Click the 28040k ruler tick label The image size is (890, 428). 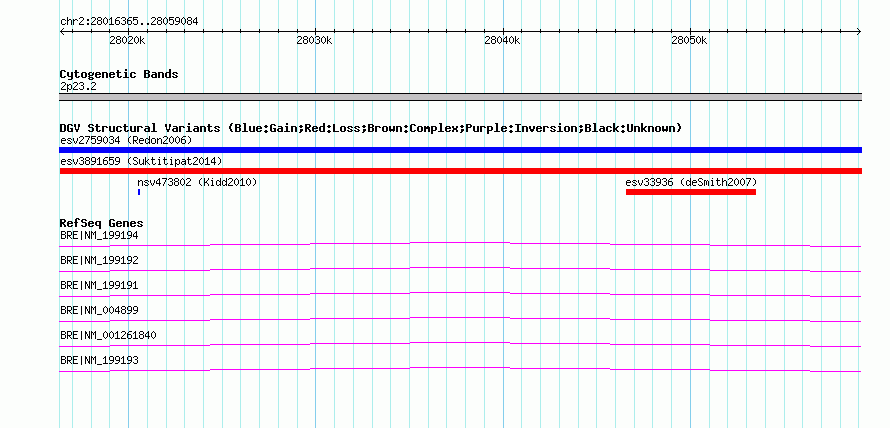coord(502,40)
